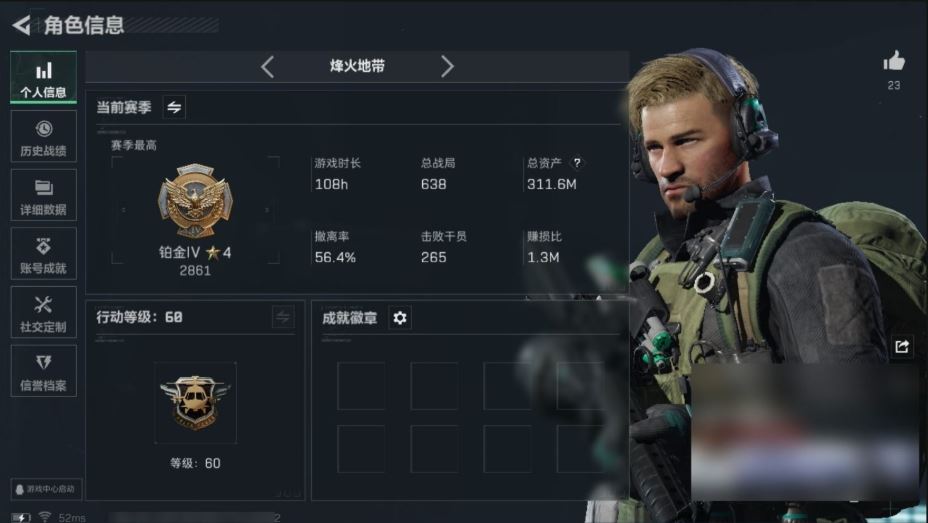The image size is (928, 523).
Task: Toggle the 行动等级 swap icon
Action: 283,317
